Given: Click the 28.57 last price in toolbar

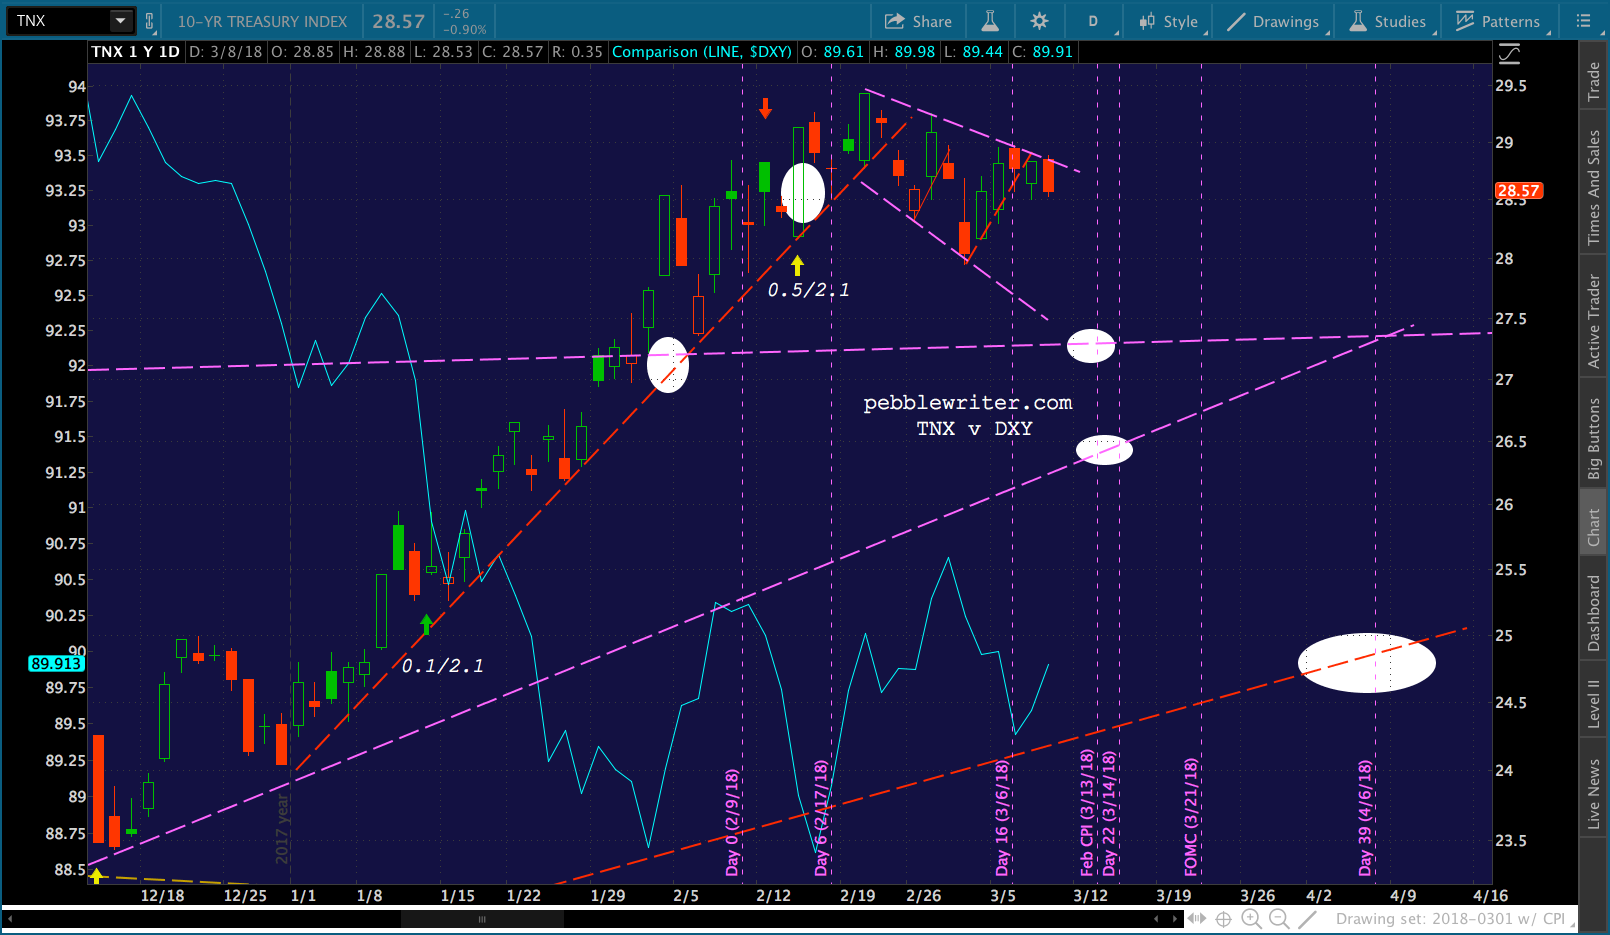Looking at the screenshot, I should (398, 21).
